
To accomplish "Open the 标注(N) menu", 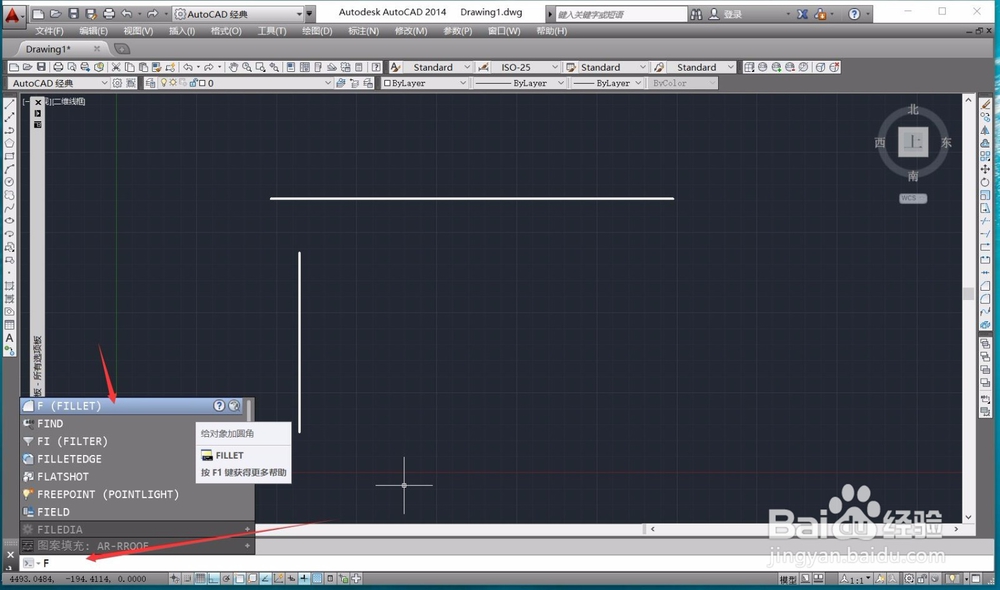I will pyautogui.click(x=364, y=31).
